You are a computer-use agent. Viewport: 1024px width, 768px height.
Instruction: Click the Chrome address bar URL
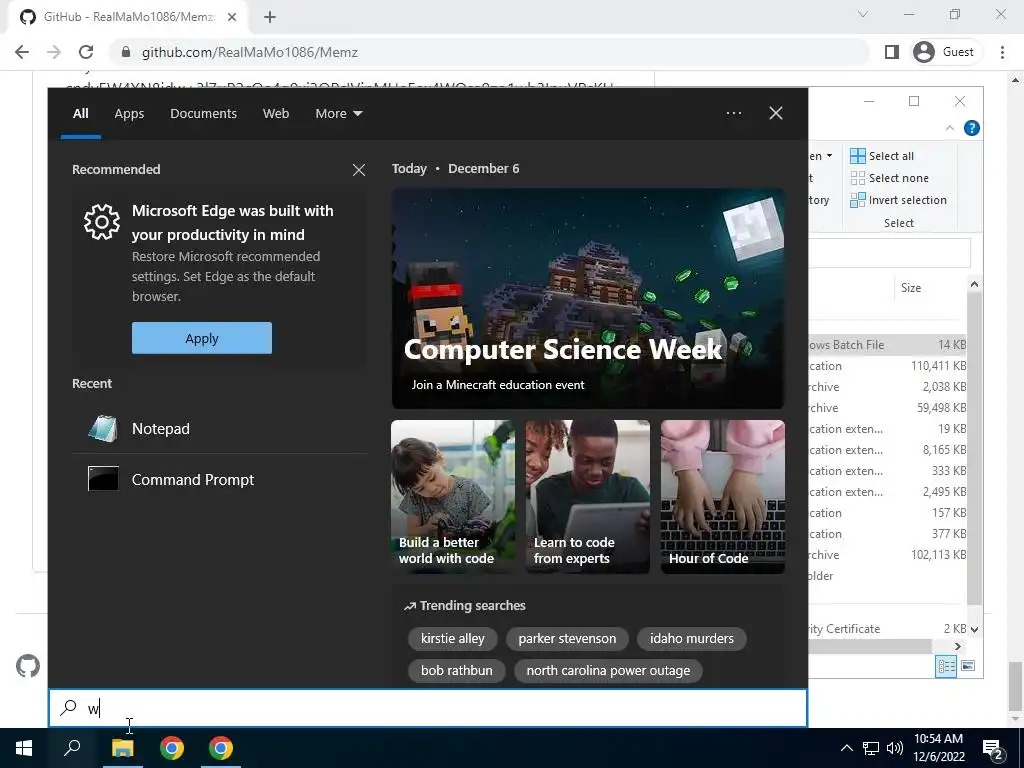(250, 52)
